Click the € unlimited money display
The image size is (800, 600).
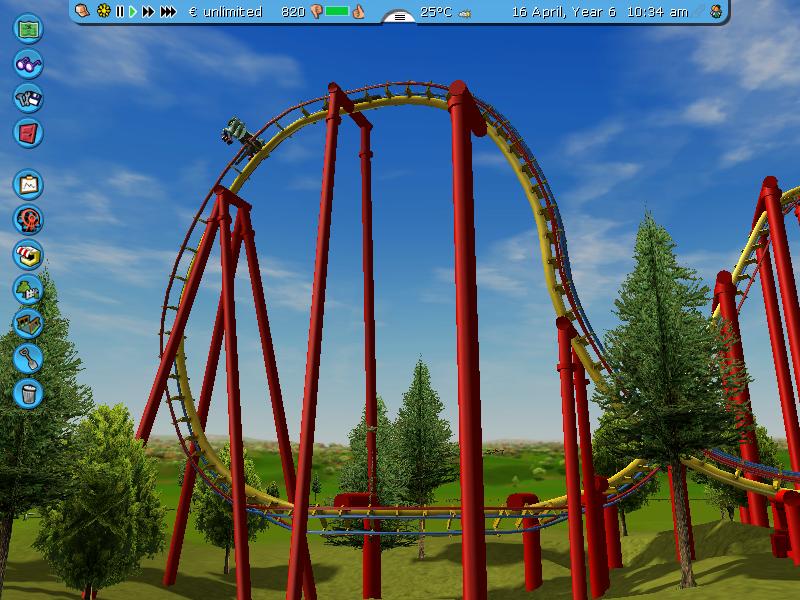[x=226, y=12]
